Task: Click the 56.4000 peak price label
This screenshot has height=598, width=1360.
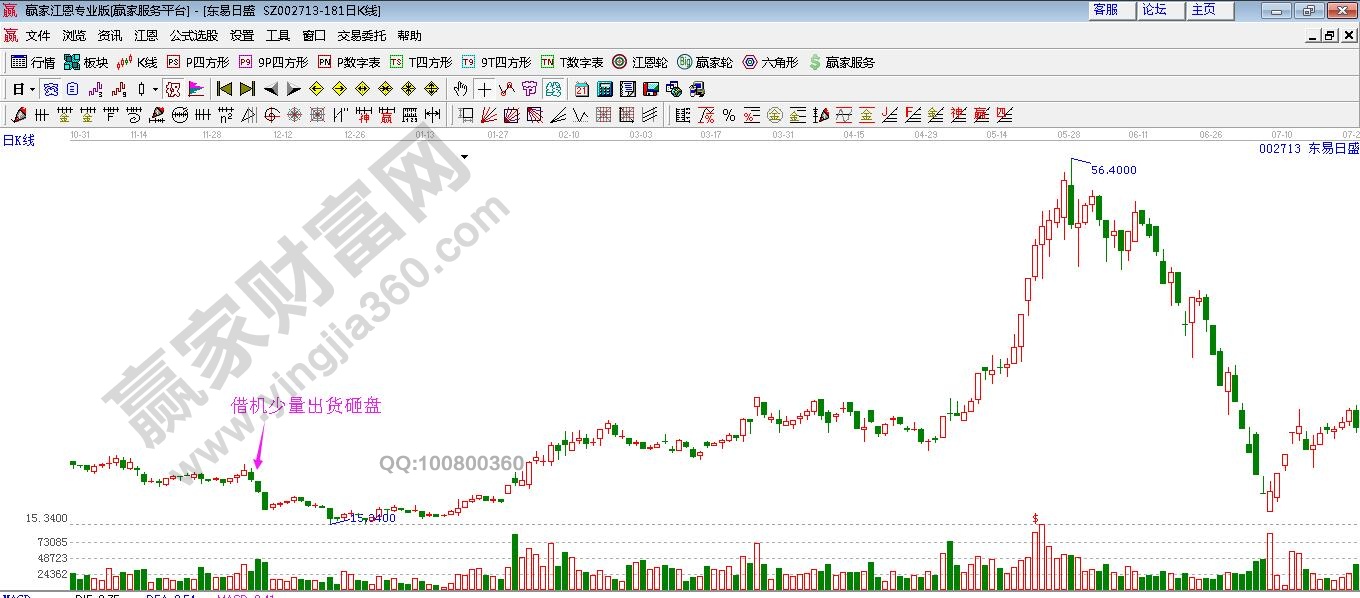Action: pyautogui.click(x=1113, y=170)
